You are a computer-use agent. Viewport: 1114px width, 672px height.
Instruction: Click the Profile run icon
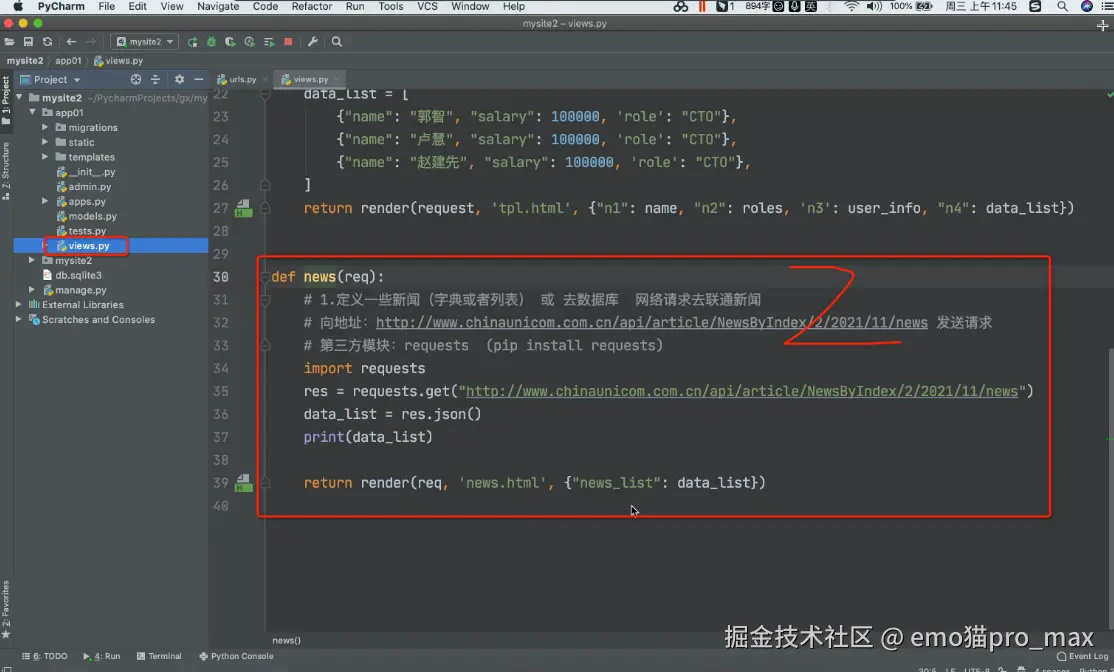(x=249, y=42)
